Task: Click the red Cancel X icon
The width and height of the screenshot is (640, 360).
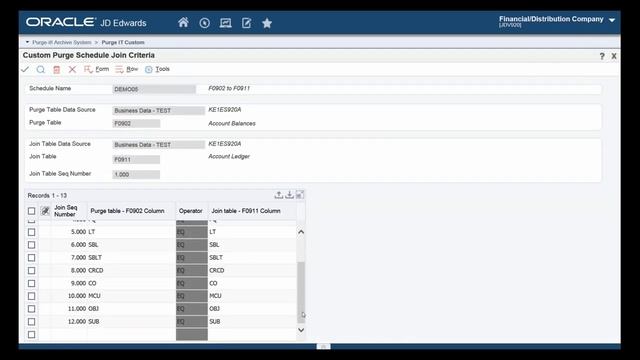Action: coord(72,69)
